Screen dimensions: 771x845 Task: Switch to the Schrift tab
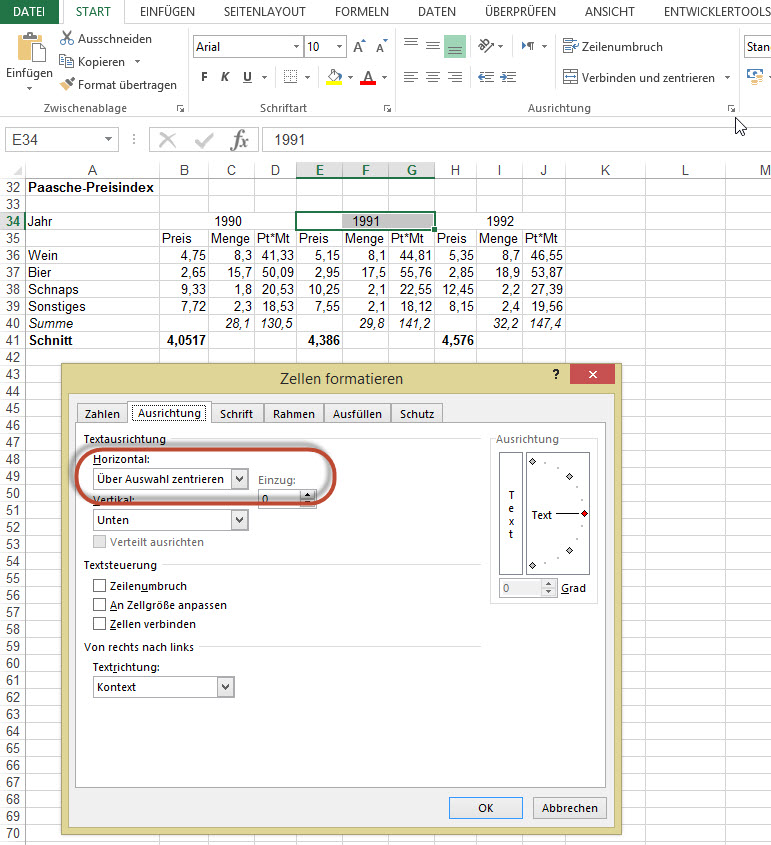point(236,413)
